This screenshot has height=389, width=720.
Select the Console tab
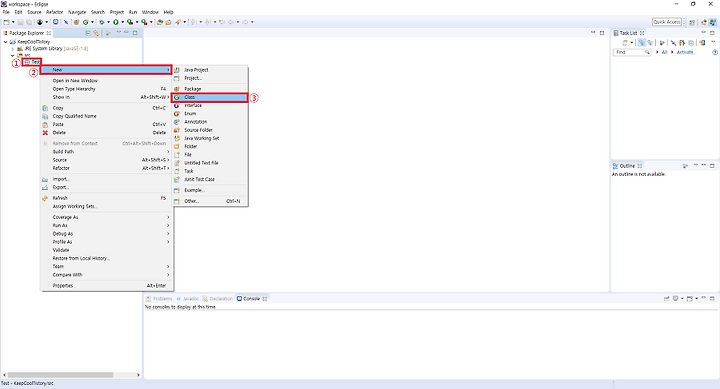coord(252,299)
